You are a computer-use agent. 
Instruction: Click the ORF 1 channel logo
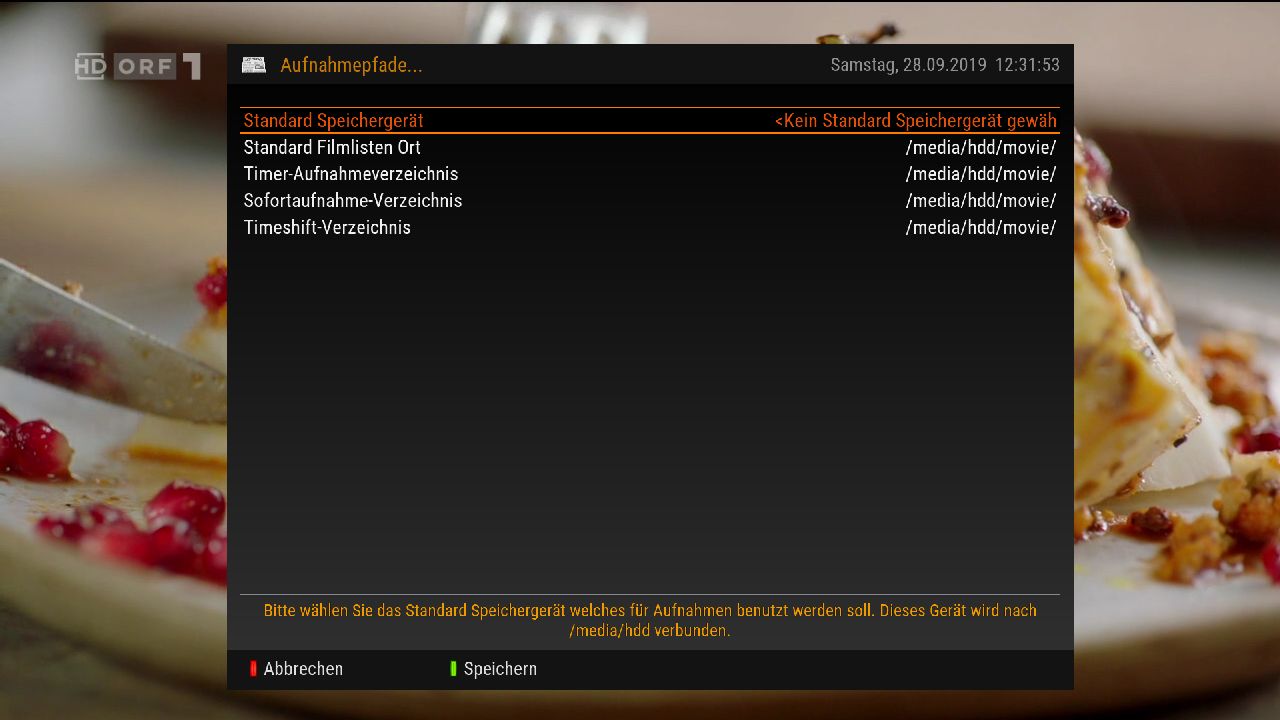pos(138,67)
